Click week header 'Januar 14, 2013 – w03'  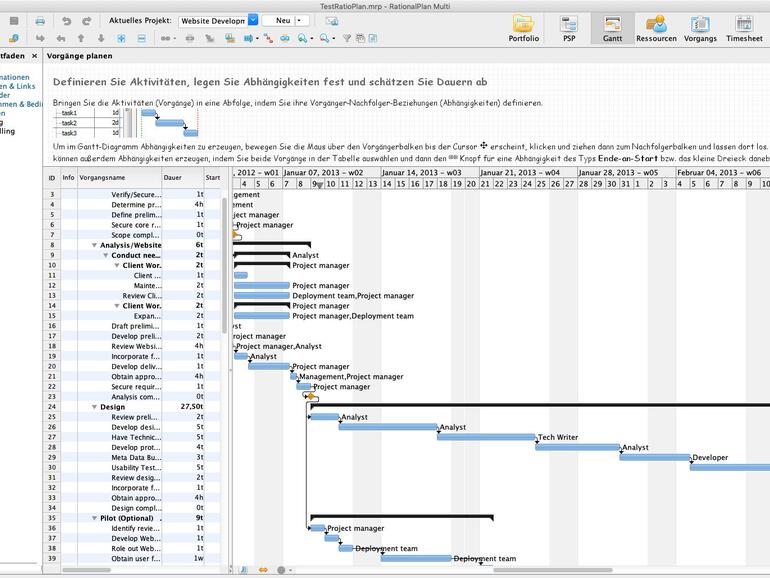tap(430, 172)
